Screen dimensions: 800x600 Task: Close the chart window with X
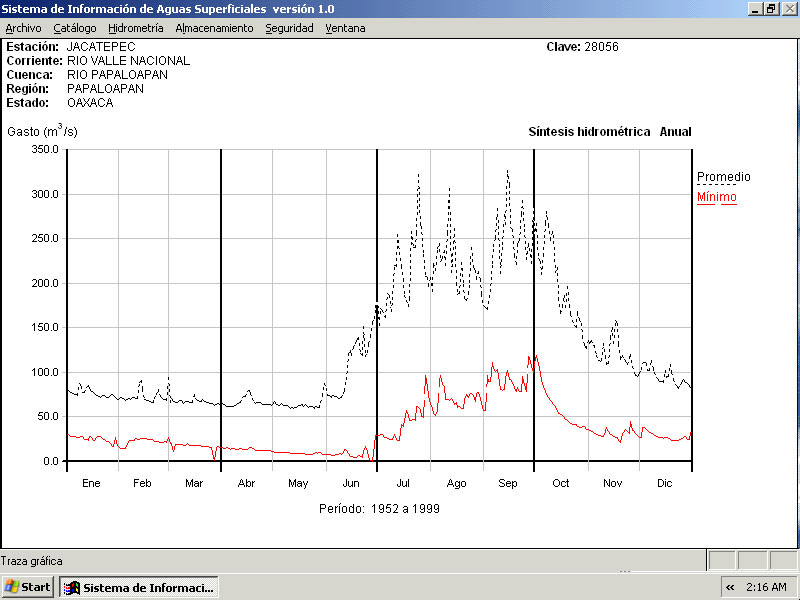point(787,9)
